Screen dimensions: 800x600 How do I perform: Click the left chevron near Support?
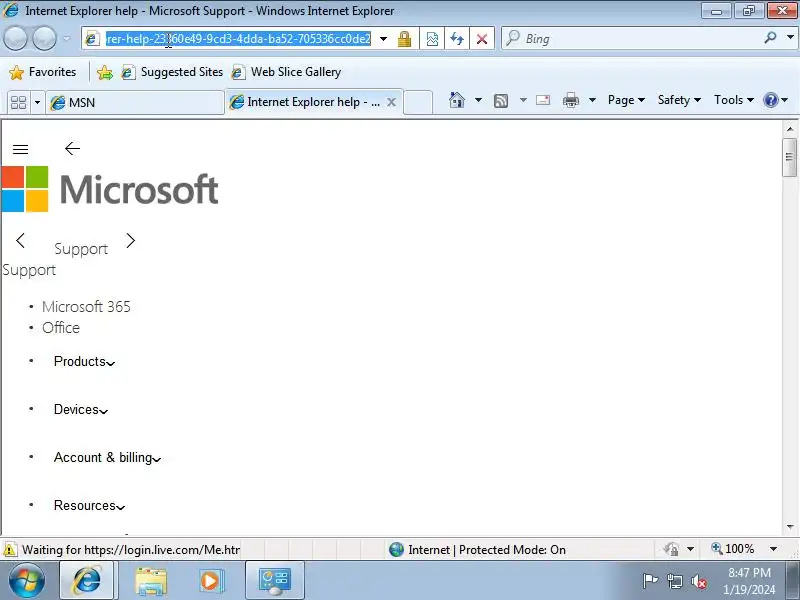[20, 240]
